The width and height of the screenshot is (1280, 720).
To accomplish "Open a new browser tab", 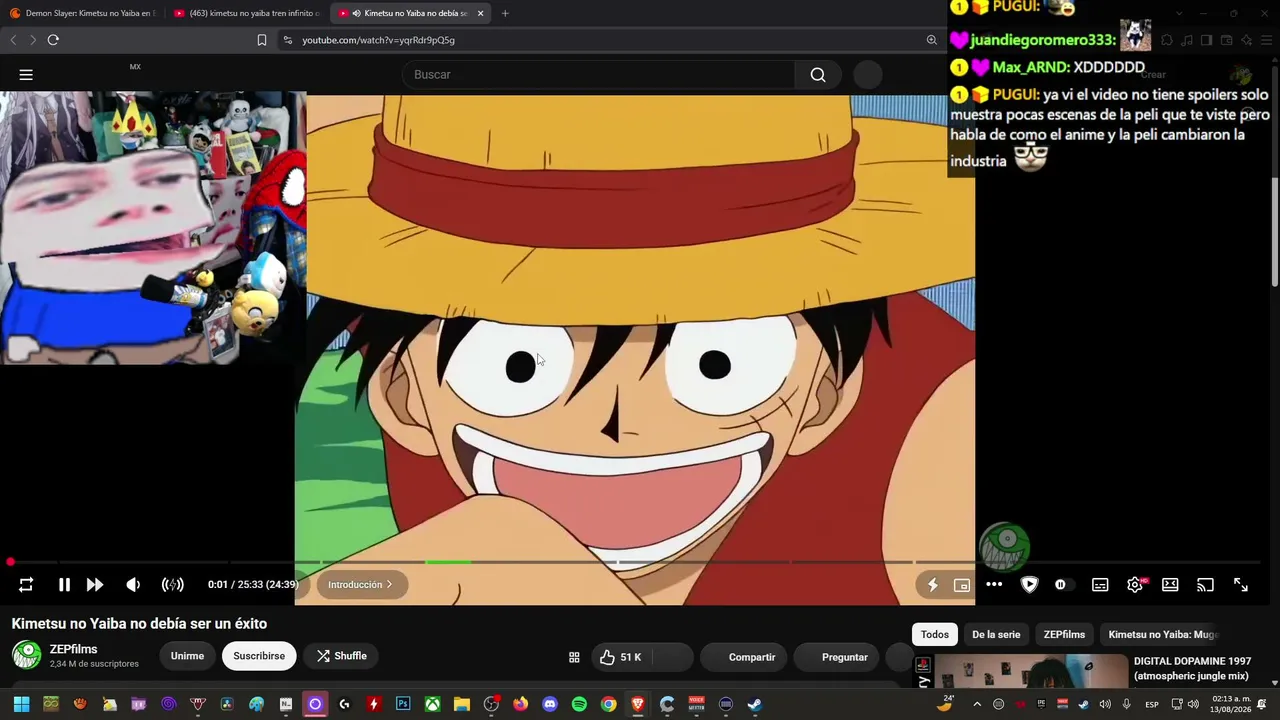I will click(x=505, y=13).
